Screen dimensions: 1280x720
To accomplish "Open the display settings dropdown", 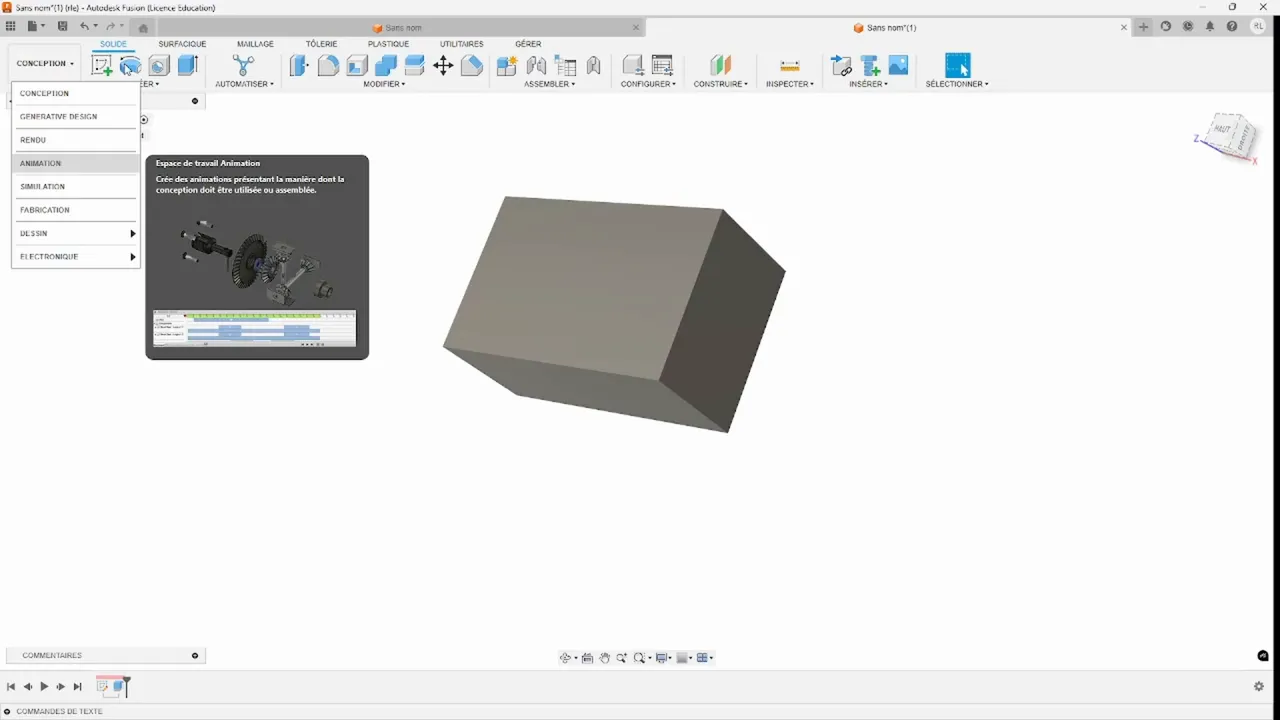I will pyautogui.click(x=665, y=658).
